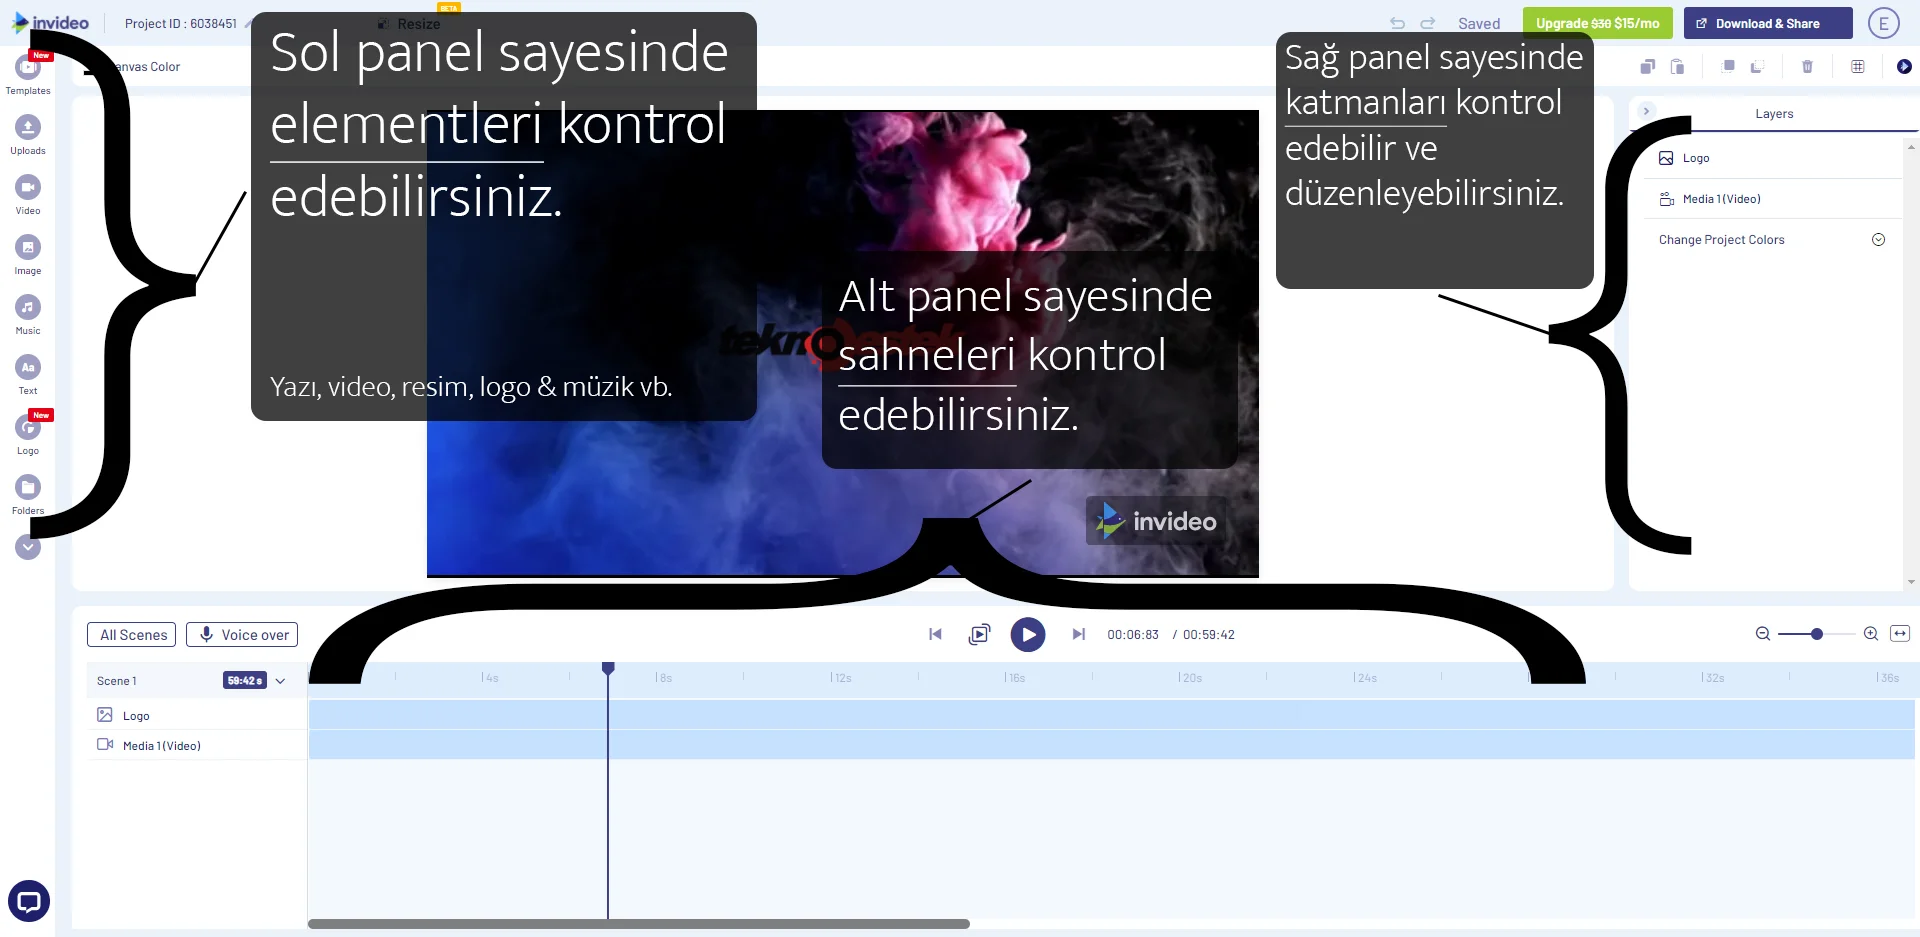1920x937 pixels.
Task: Adjust the timeline zoom slider
Action: click(1817, 634)
